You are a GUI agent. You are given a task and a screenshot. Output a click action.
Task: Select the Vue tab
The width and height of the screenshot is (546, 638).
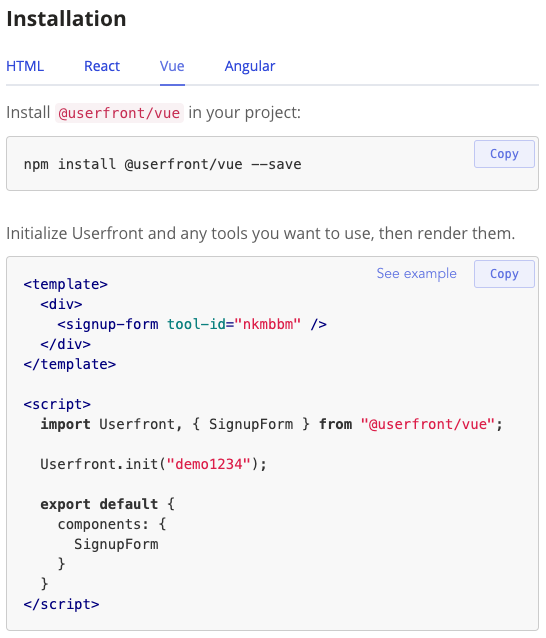click(x=172, y=66)
